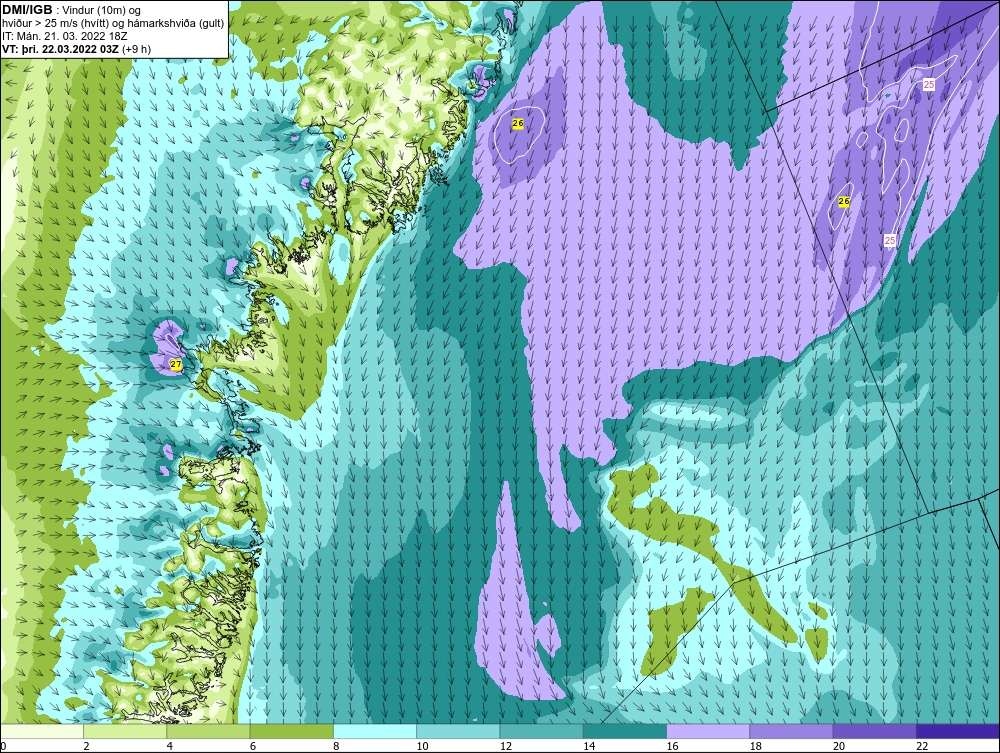Click the yellow 26 label in the northeast purple band
Screen dimensions: 1000x753
click(x=844, y=201)
